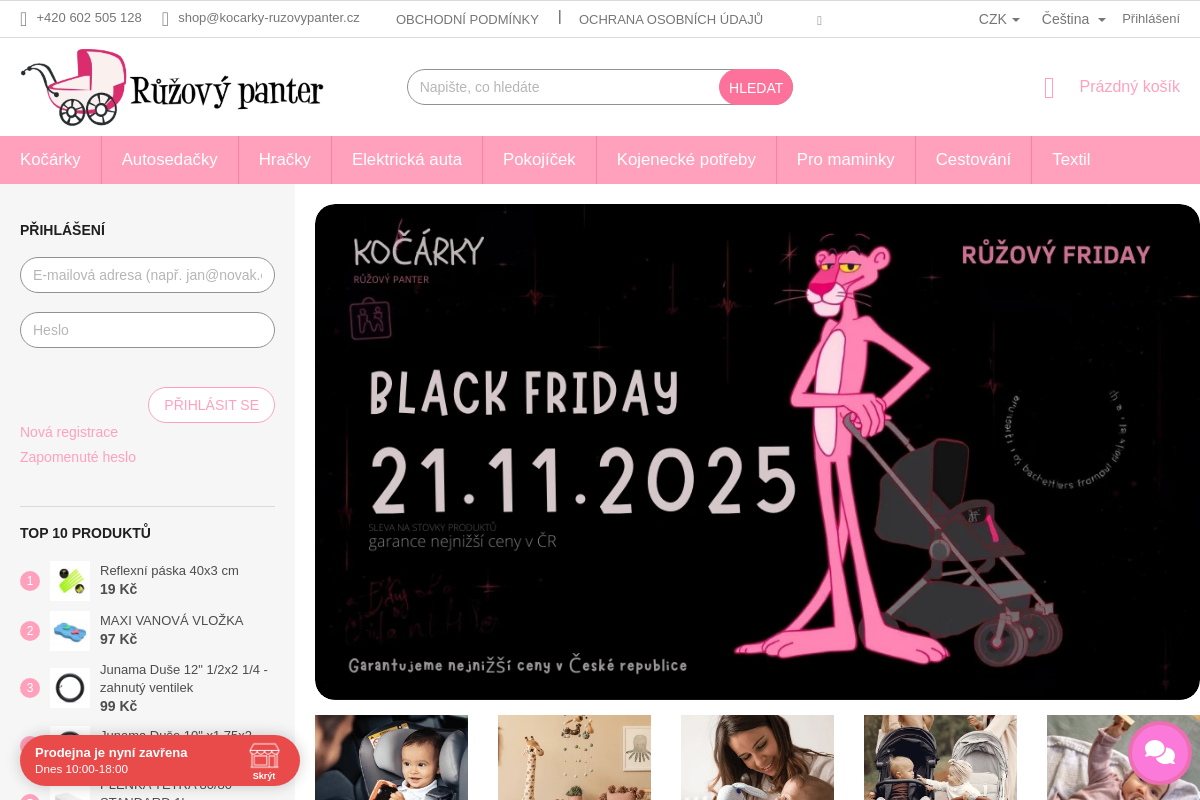Open the Kočárky category menu
Screen dimensions: 1200x800
[x=50, y=160]
